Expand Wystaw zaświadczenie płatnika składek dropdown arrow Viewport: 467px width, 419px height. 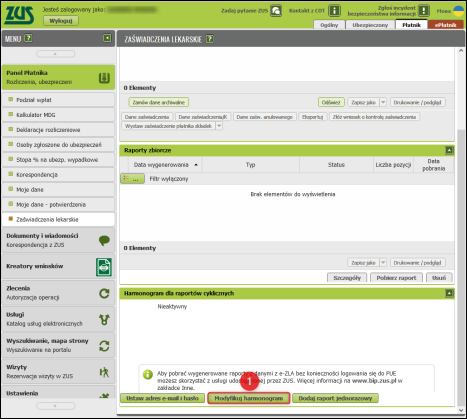tap(219, 126)
